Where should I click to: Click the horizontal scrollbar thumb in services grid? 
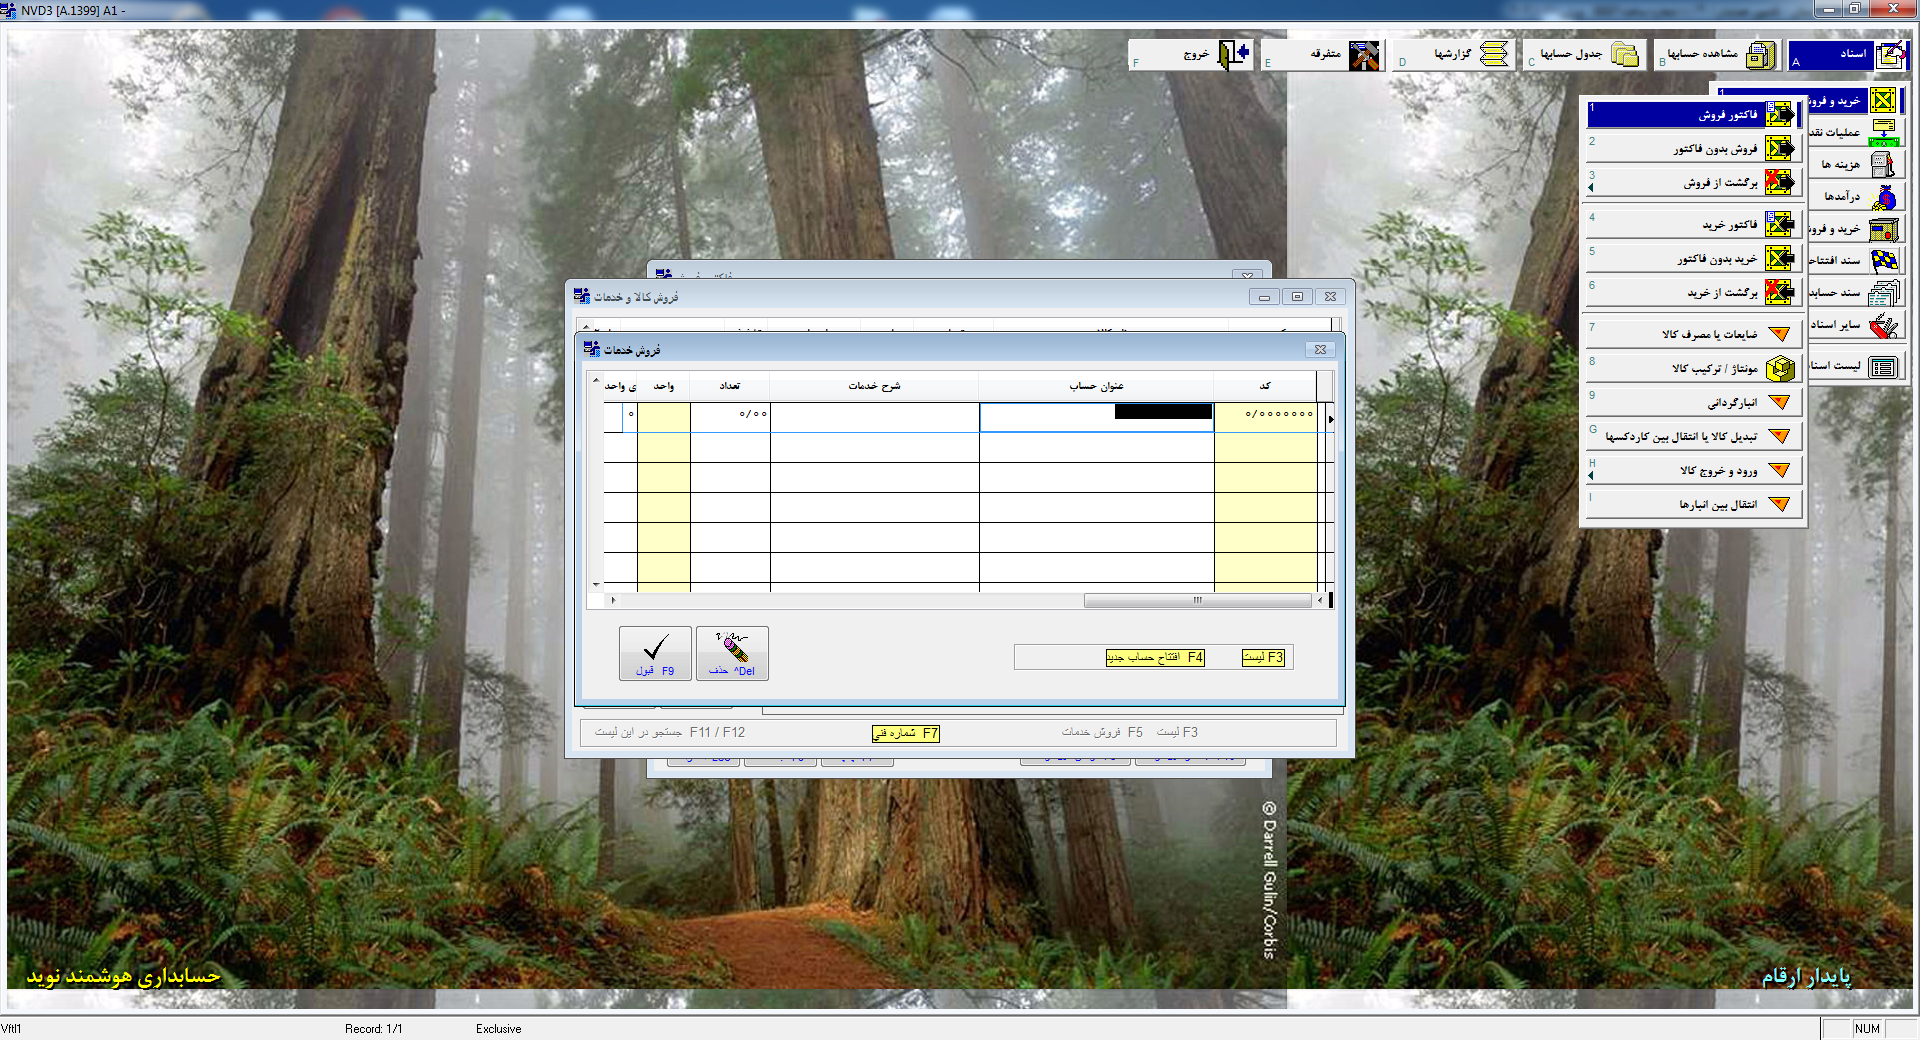(1197, 601)
